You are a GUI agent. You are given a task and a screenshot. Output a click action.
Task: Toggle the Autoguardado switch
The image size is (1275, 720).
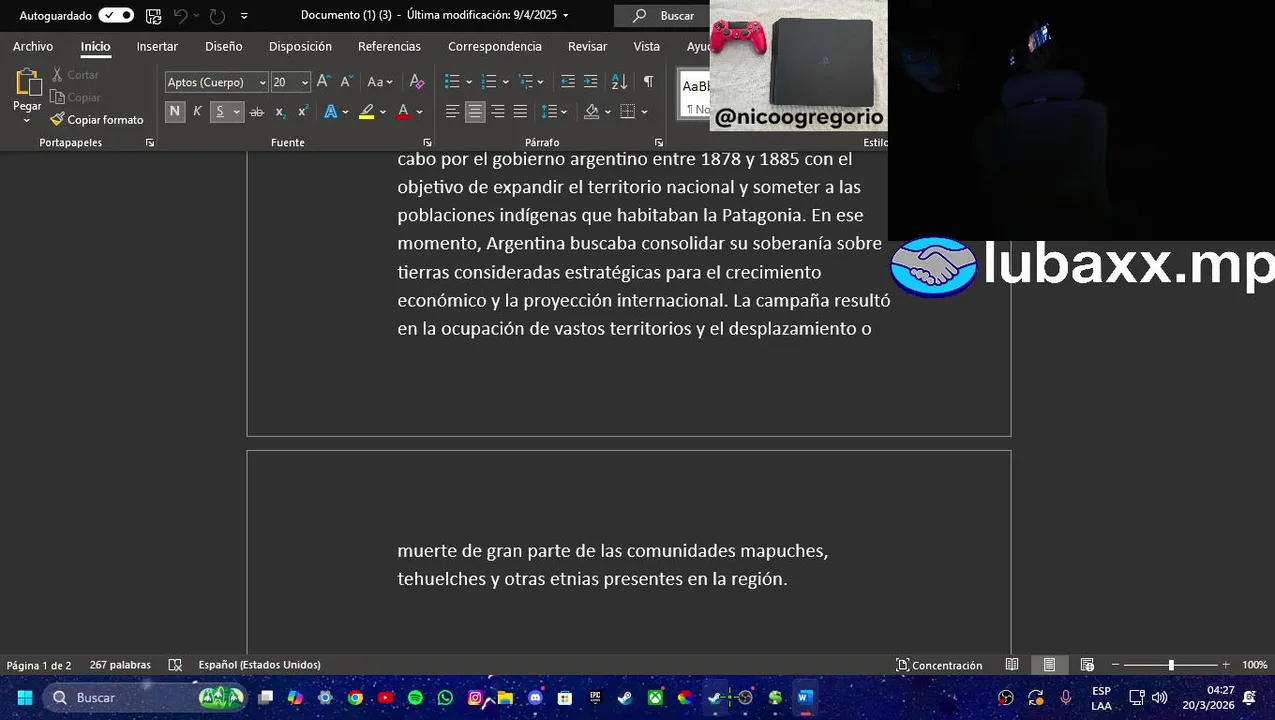tap(116, 16)
